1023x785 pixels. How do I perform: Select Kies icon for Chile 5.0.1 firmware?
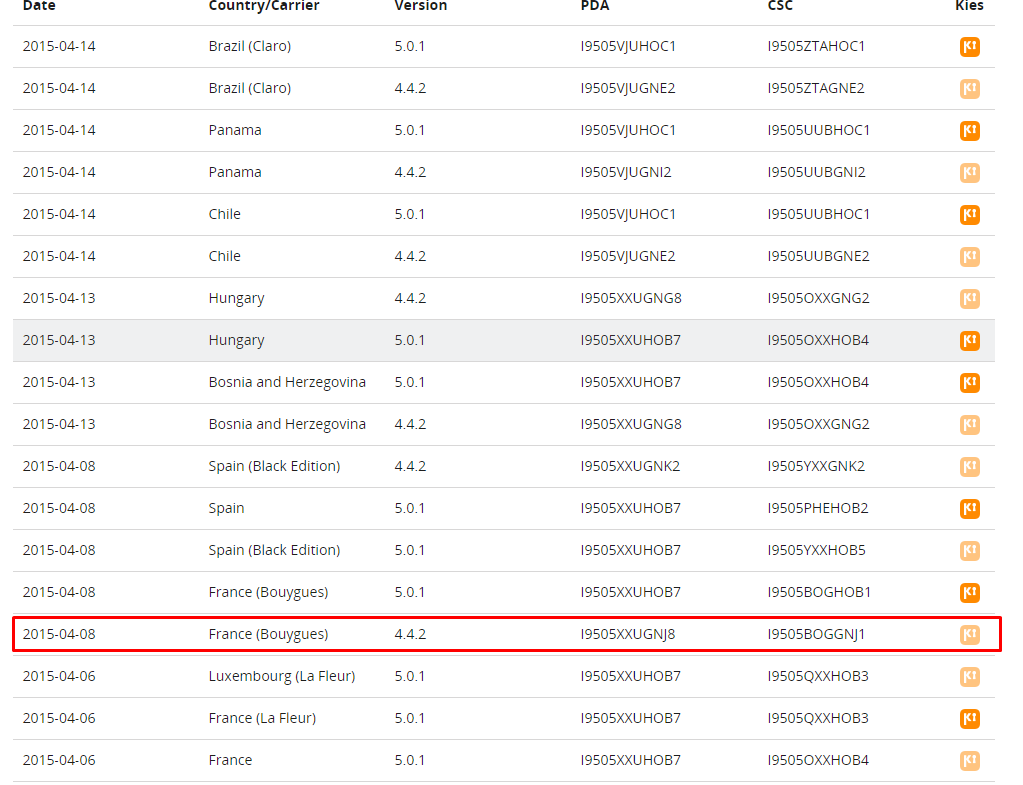point(970,214)
